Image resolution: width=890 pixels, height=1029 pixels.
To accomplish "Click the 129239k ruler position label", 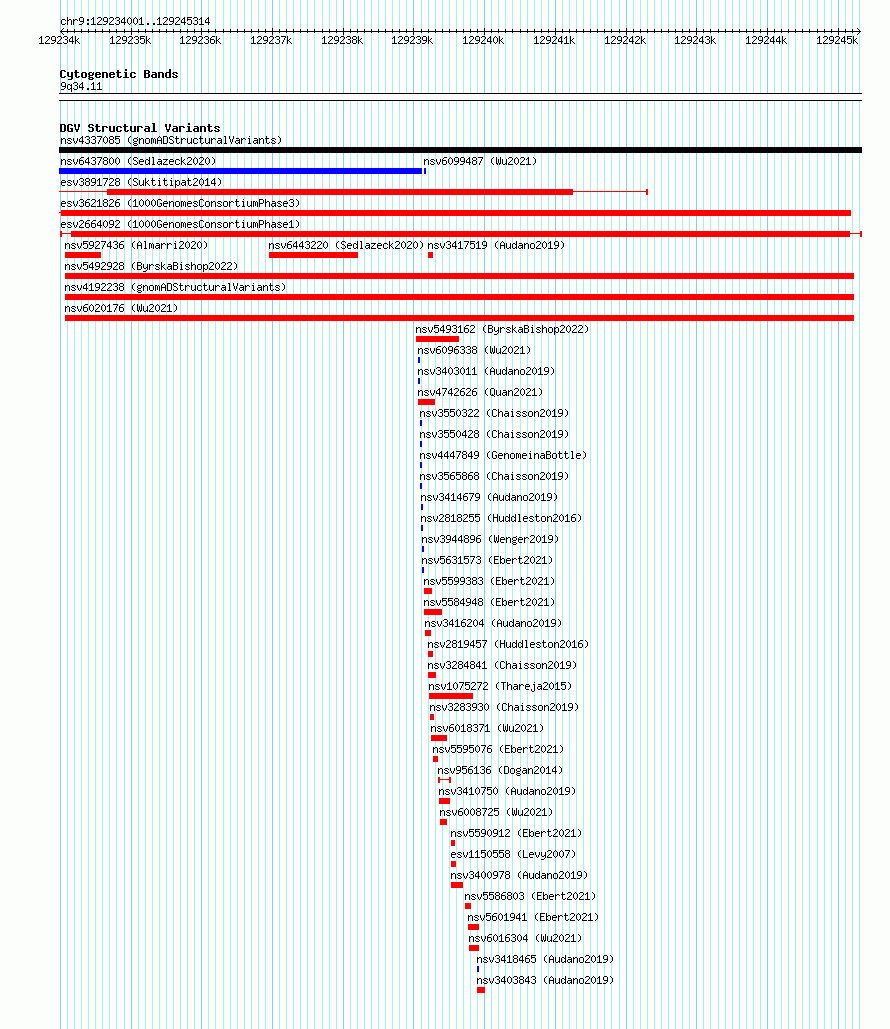I will click(412, 41).
